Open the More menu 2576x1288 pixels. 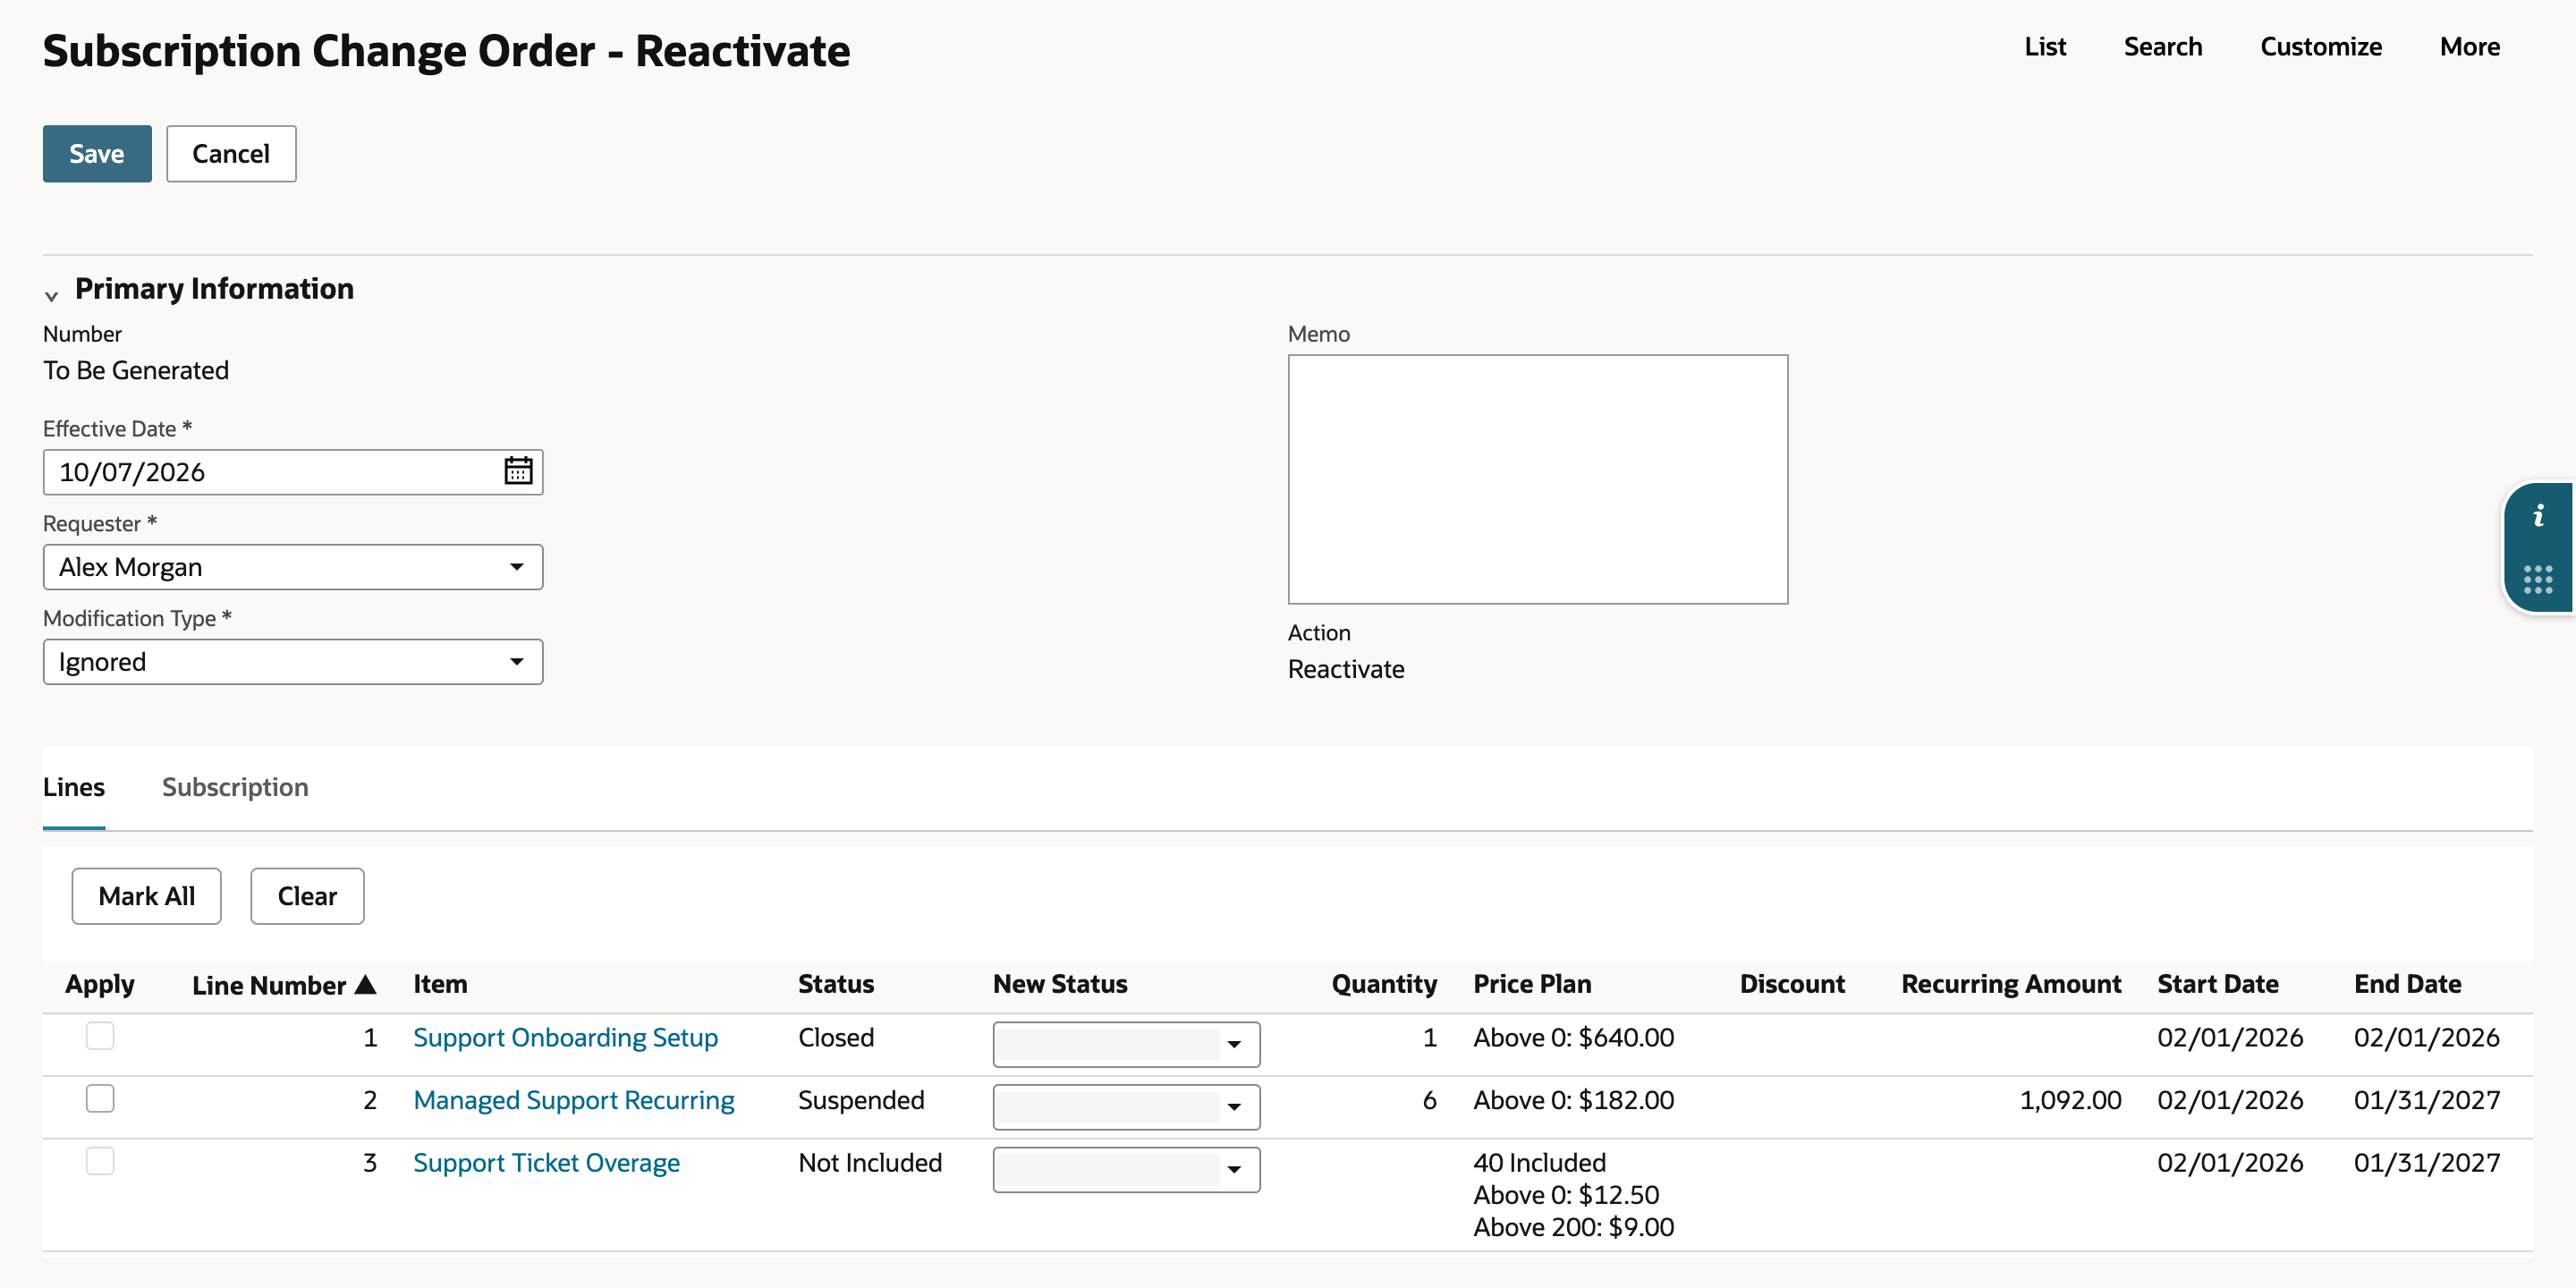pyautogui.click(x=2470, y=47)
